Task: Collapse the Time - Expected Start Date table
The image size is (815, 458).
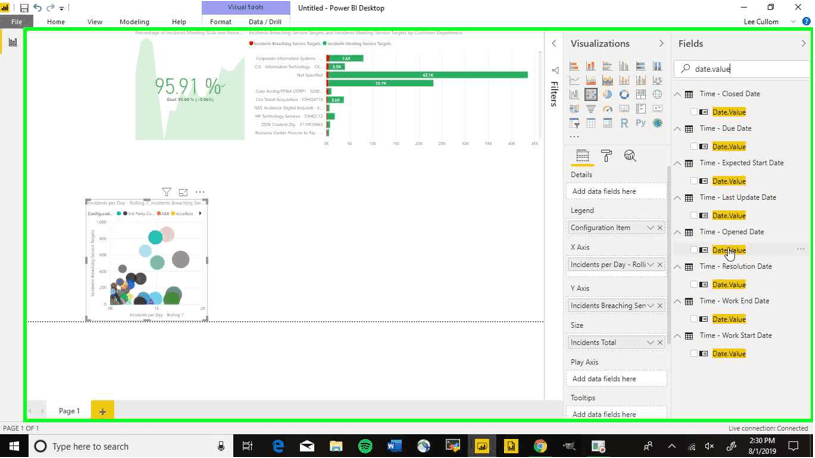Action: (677, 163)
